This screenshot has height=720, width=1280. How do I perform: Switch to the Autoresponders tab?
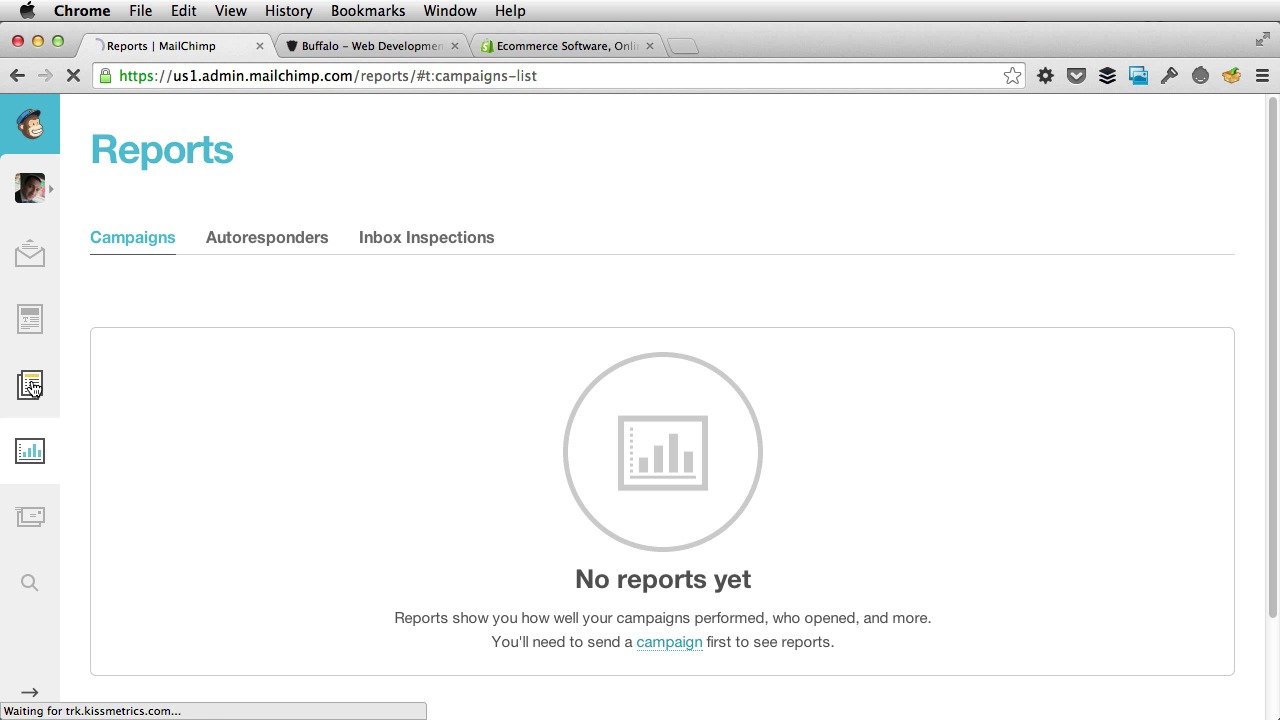[x=267, y=237]
